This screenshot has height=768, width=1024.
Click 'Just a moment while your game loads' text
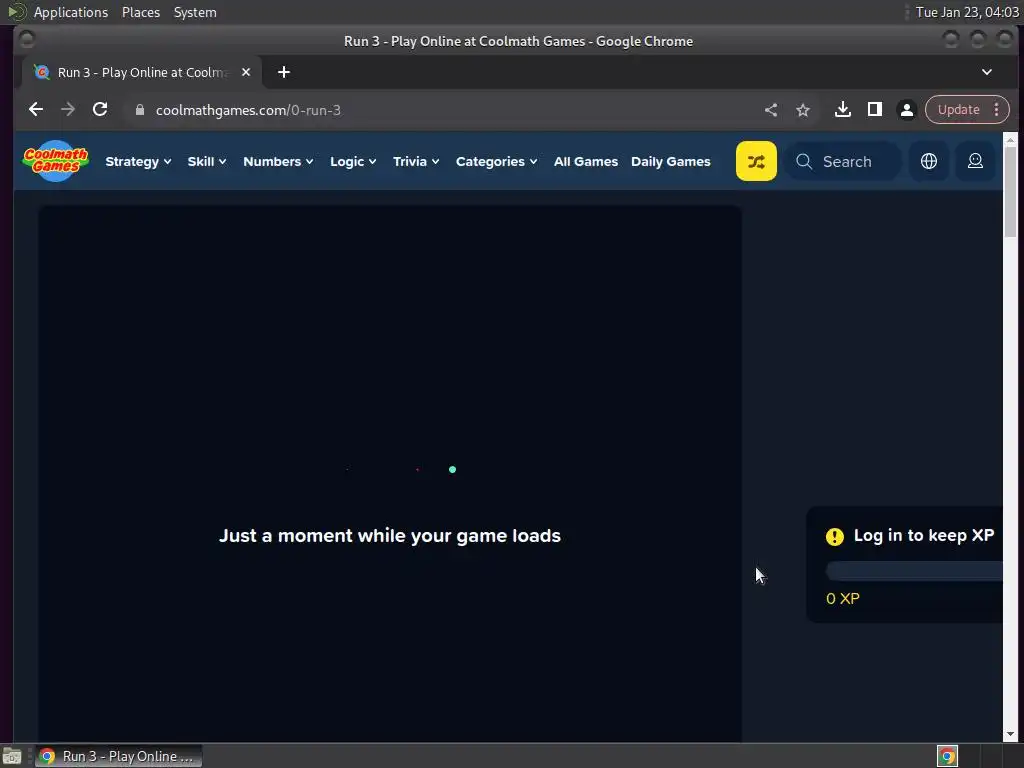coord(389,536)
